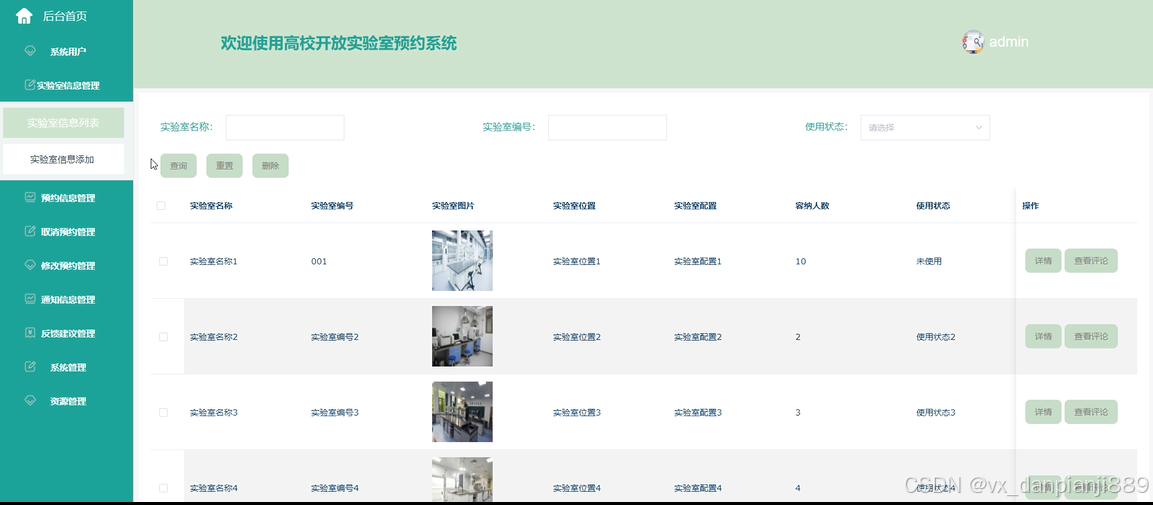Open the 使用状态 请选择 dropdown
The height and width of the screenshot is (505, 1153).
click(925, 127)
